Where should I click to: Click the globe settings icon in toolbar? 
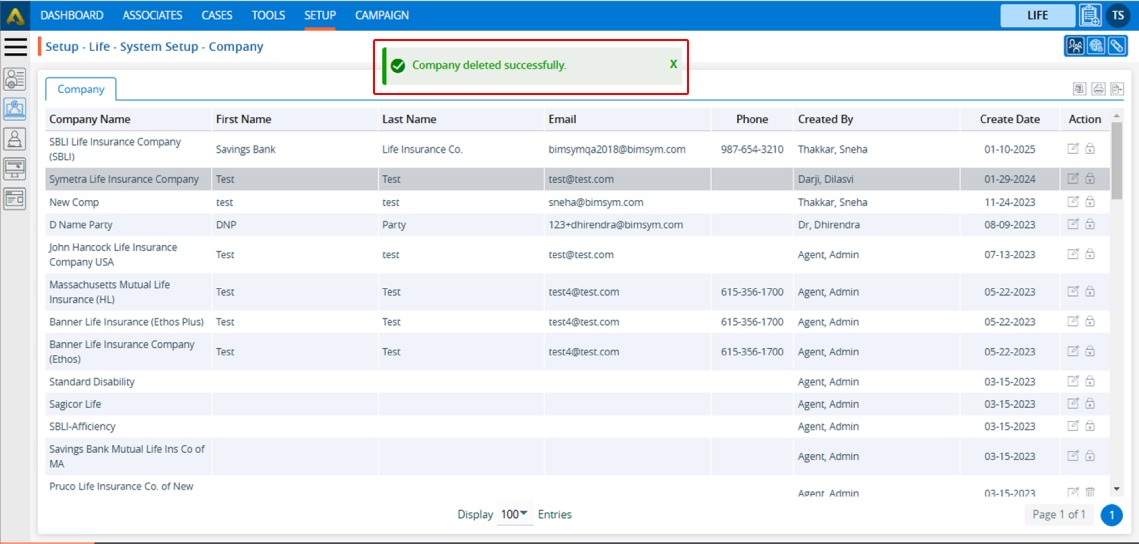pos(1096,46)
